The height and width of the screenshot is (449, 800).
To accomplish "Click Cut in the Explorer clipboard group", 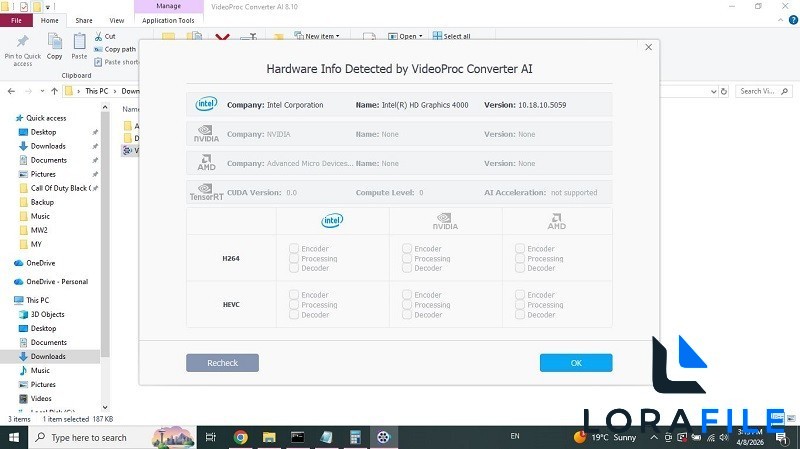I will pyautogui.click(x=105, y=36).
